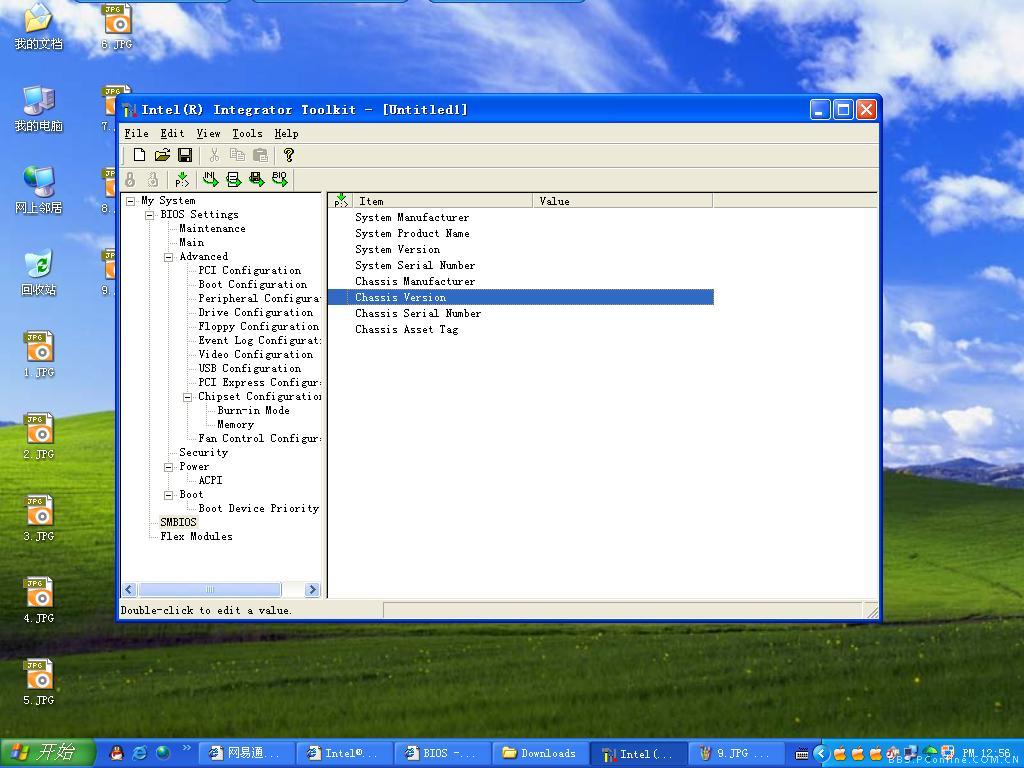Switch to the 9.JPG taskbar window

tap(736, 754)
